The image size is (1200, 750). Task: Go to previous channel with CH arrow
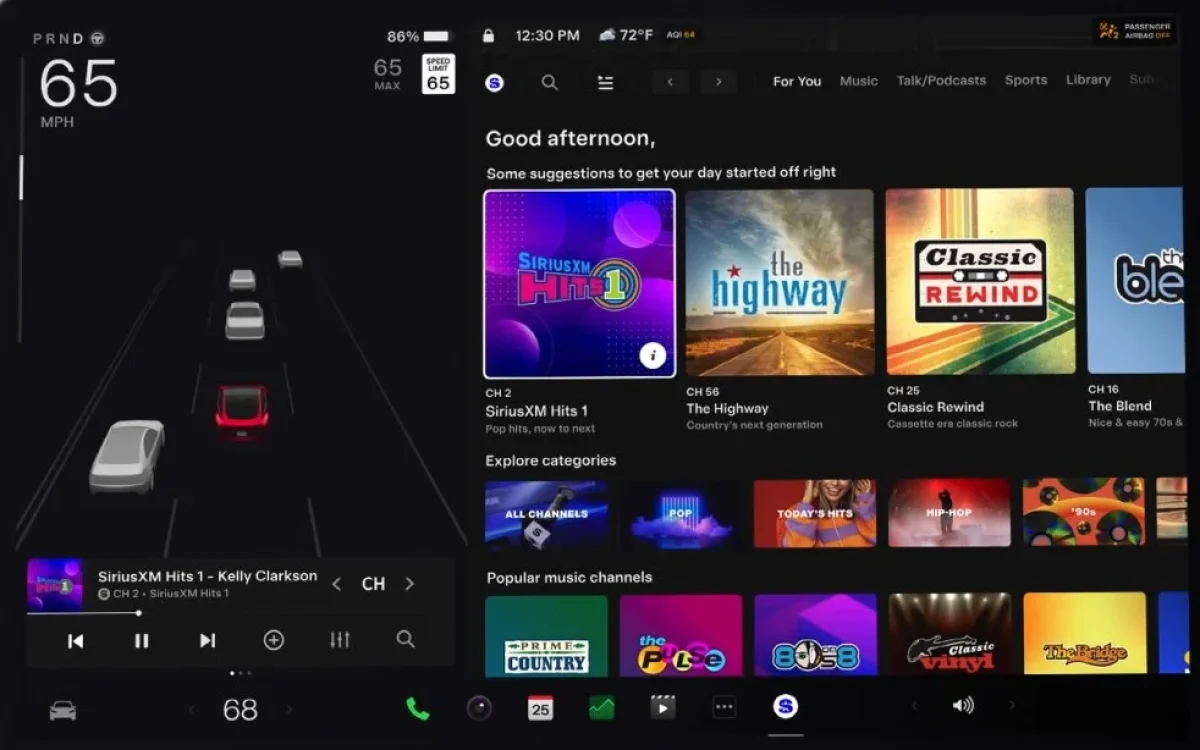337,584
